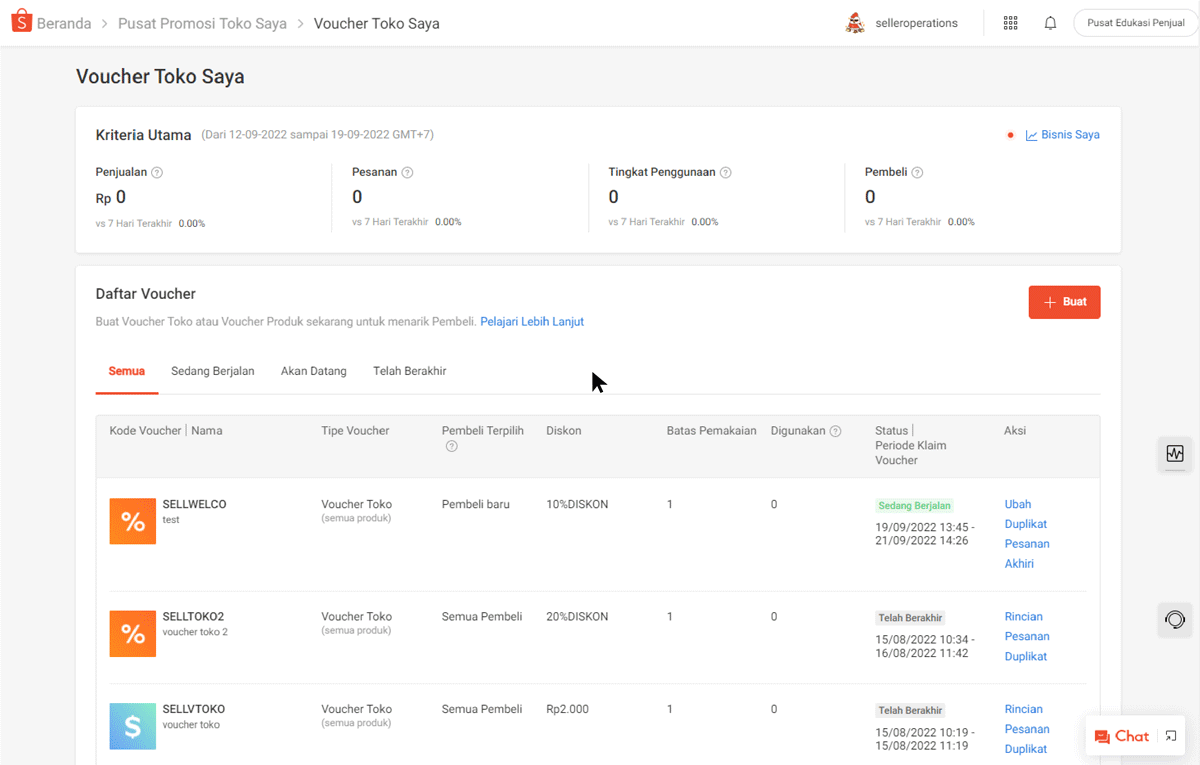Open Pelajari Lebih Lanjut link

(532, 322)
